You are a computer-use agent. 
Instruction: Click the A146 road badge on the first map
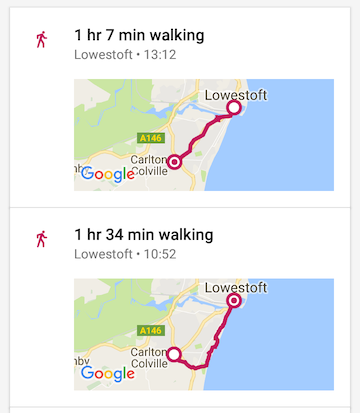click(151, 138)
